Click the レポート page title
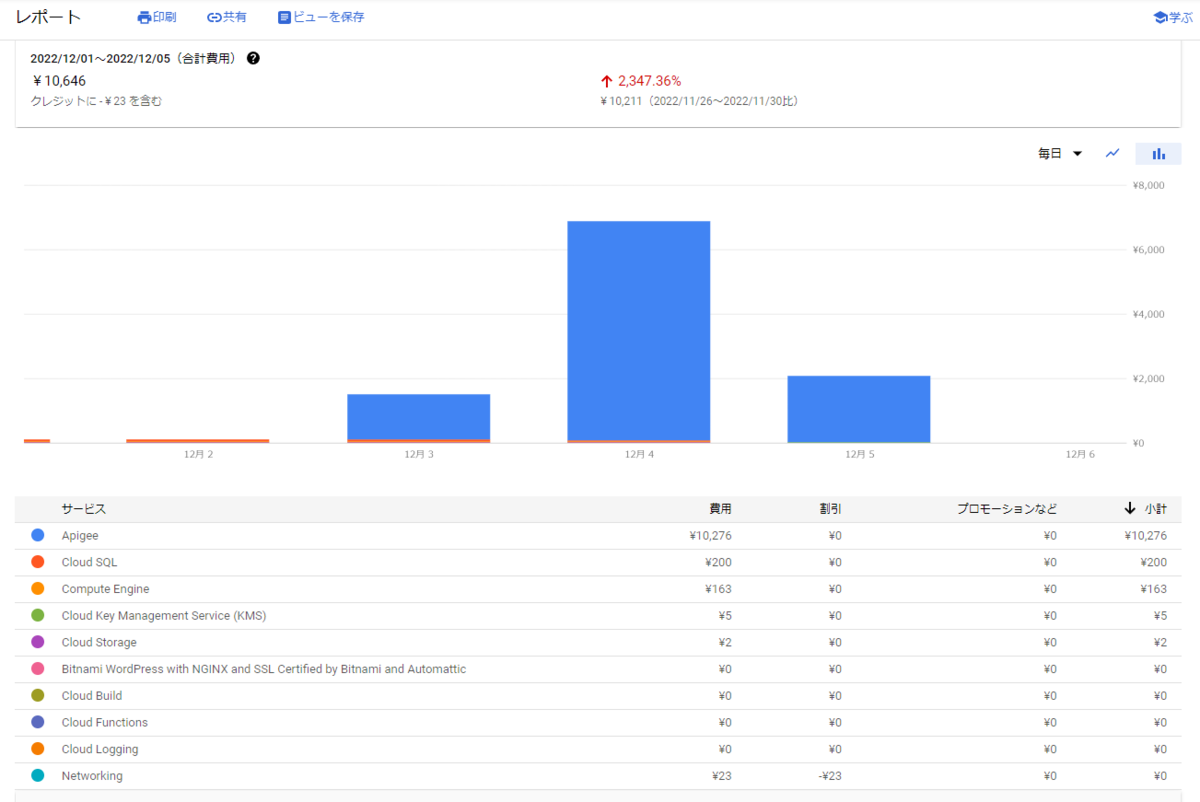Screen dimensions: 1200x802 point(48,17)
